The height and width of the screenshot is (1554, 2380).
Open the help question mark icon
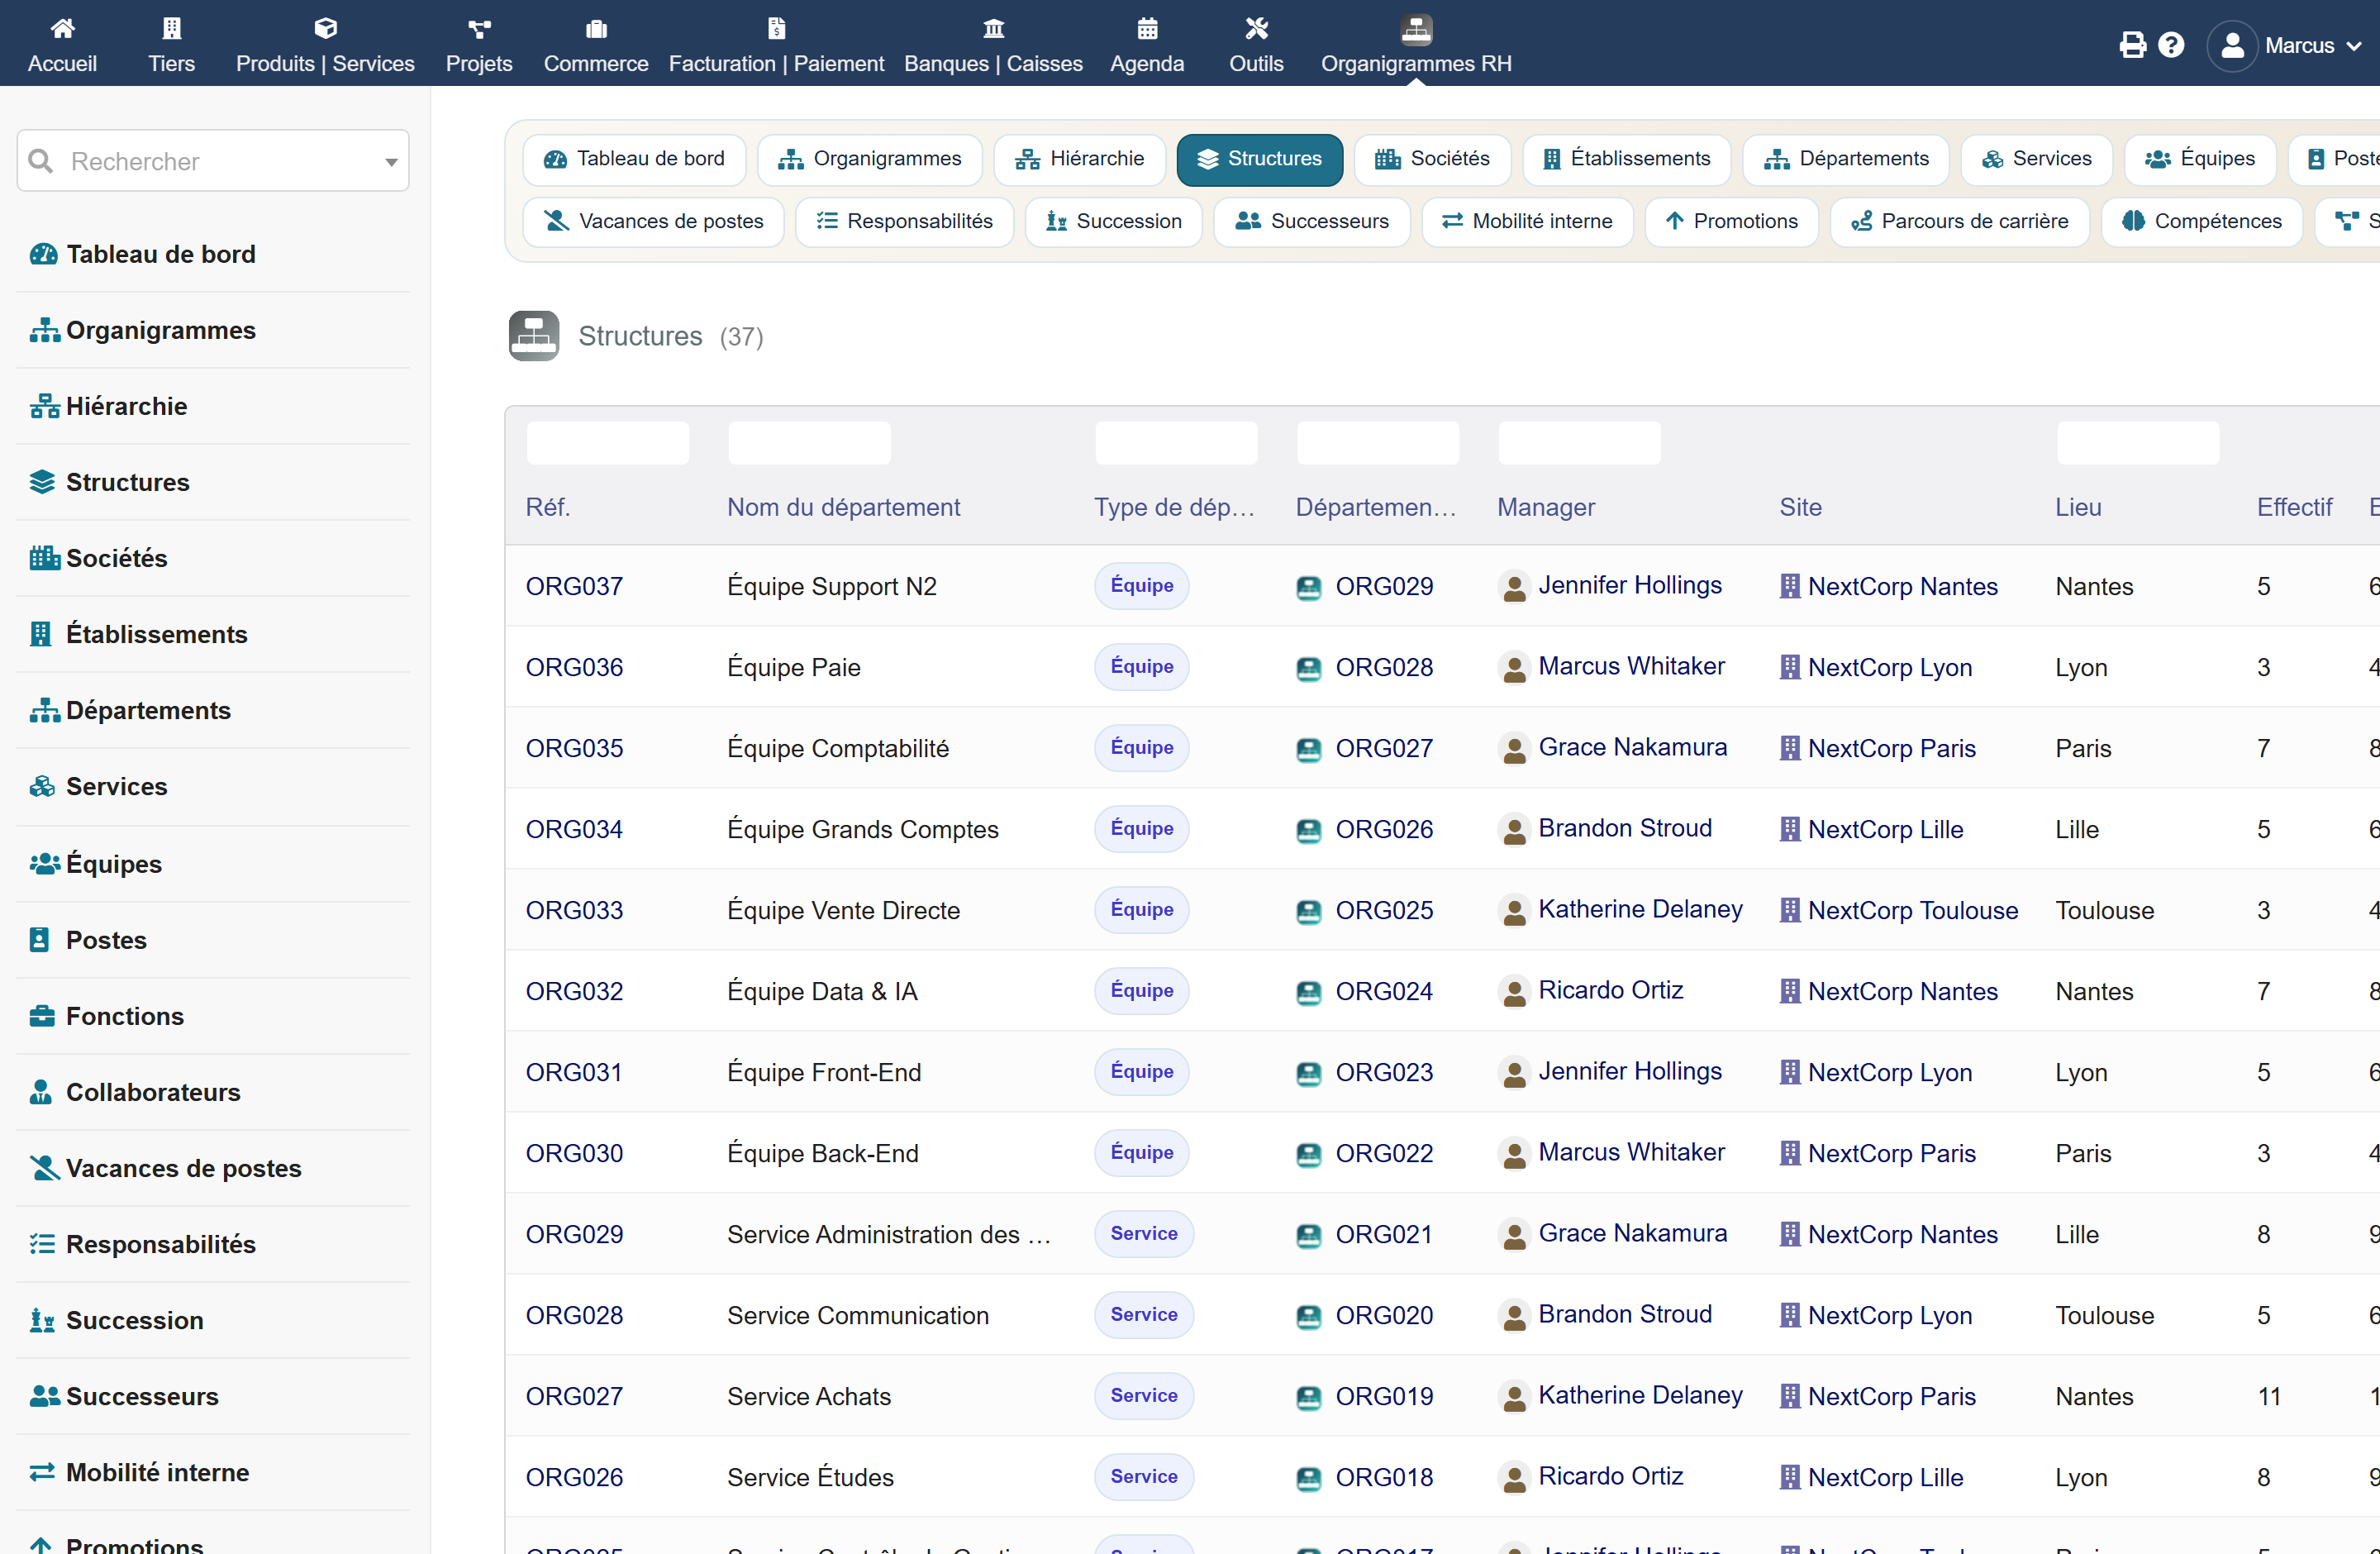pyautogui.click(x=2171, y=45)
